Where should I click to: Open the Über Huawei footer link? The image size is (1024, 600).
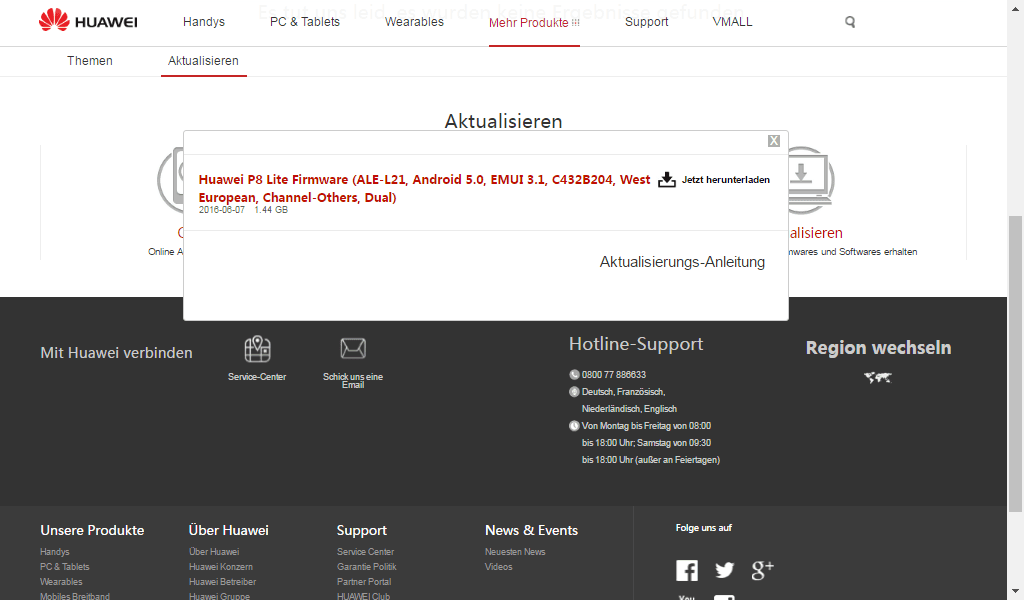[214, 552]
